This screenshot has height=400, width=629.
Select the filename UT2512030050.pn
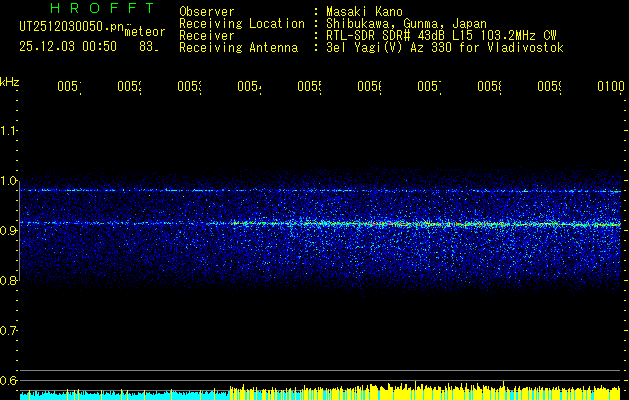[x=72, y=27]
